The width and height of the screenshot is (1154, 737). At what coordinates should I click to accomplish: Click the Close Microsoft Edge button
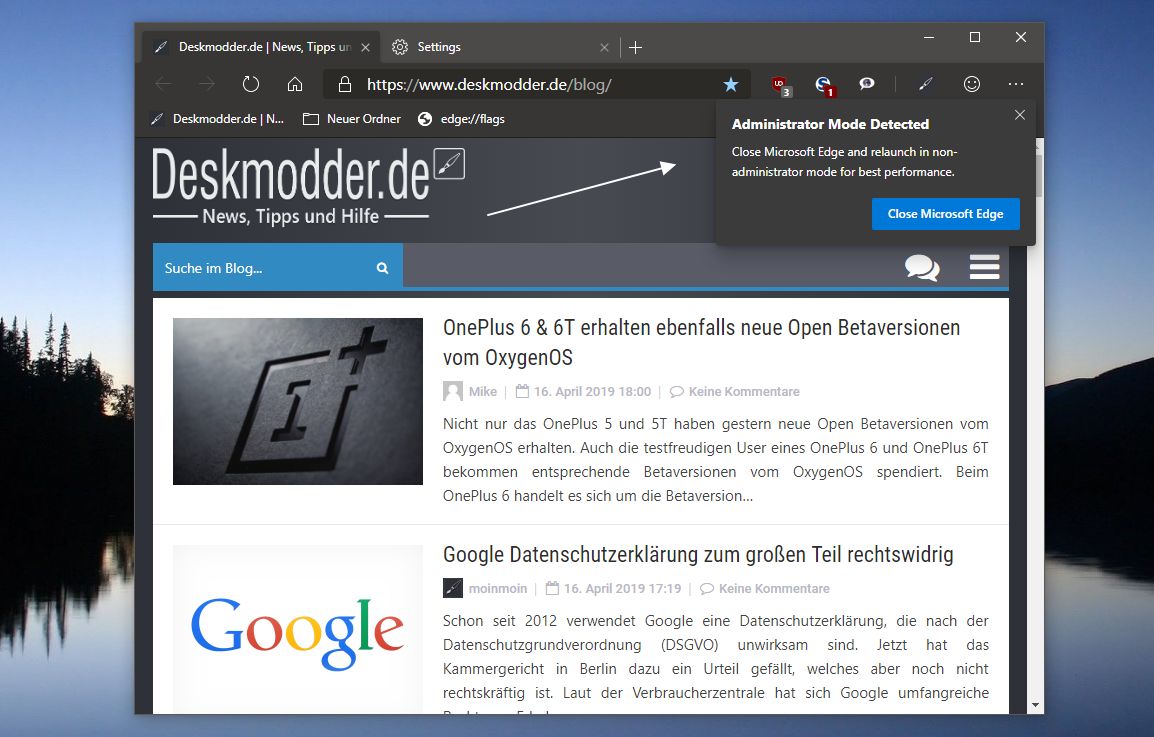tap(946, 214)
